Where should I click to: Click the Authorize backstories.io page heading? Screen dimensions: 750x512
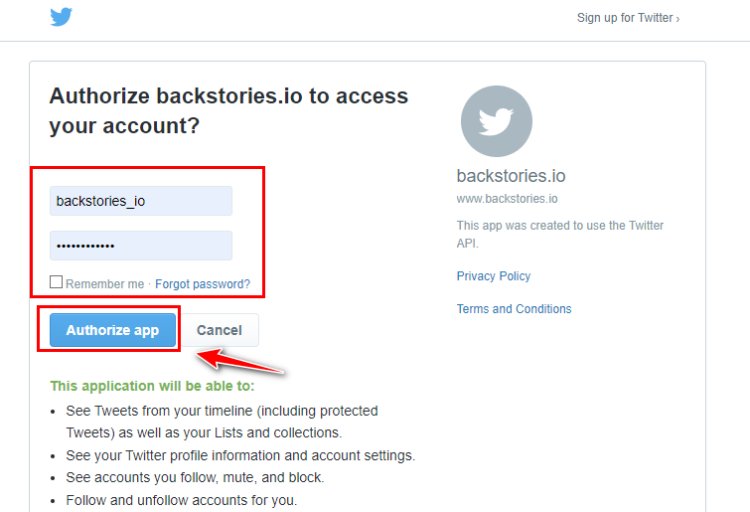229,111
